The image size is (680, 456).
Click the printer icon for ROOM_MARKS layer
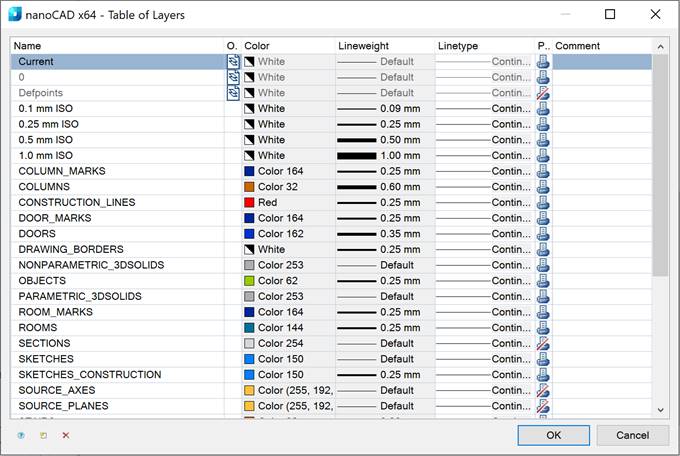click(x=543, y=312)
